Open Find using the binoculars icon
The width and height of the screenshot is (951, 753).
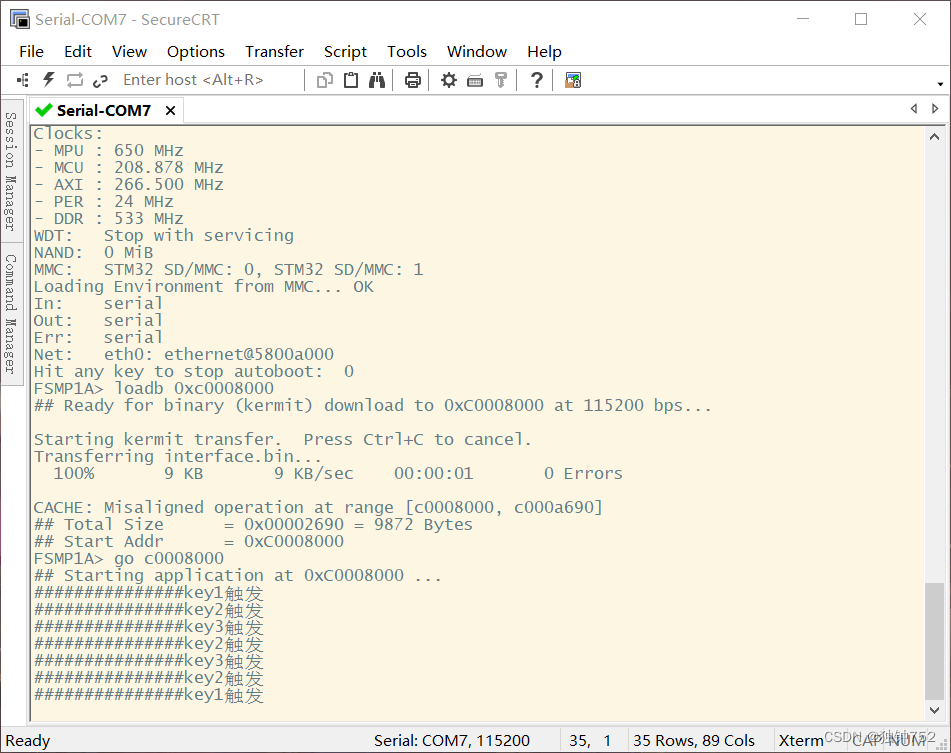377,80
